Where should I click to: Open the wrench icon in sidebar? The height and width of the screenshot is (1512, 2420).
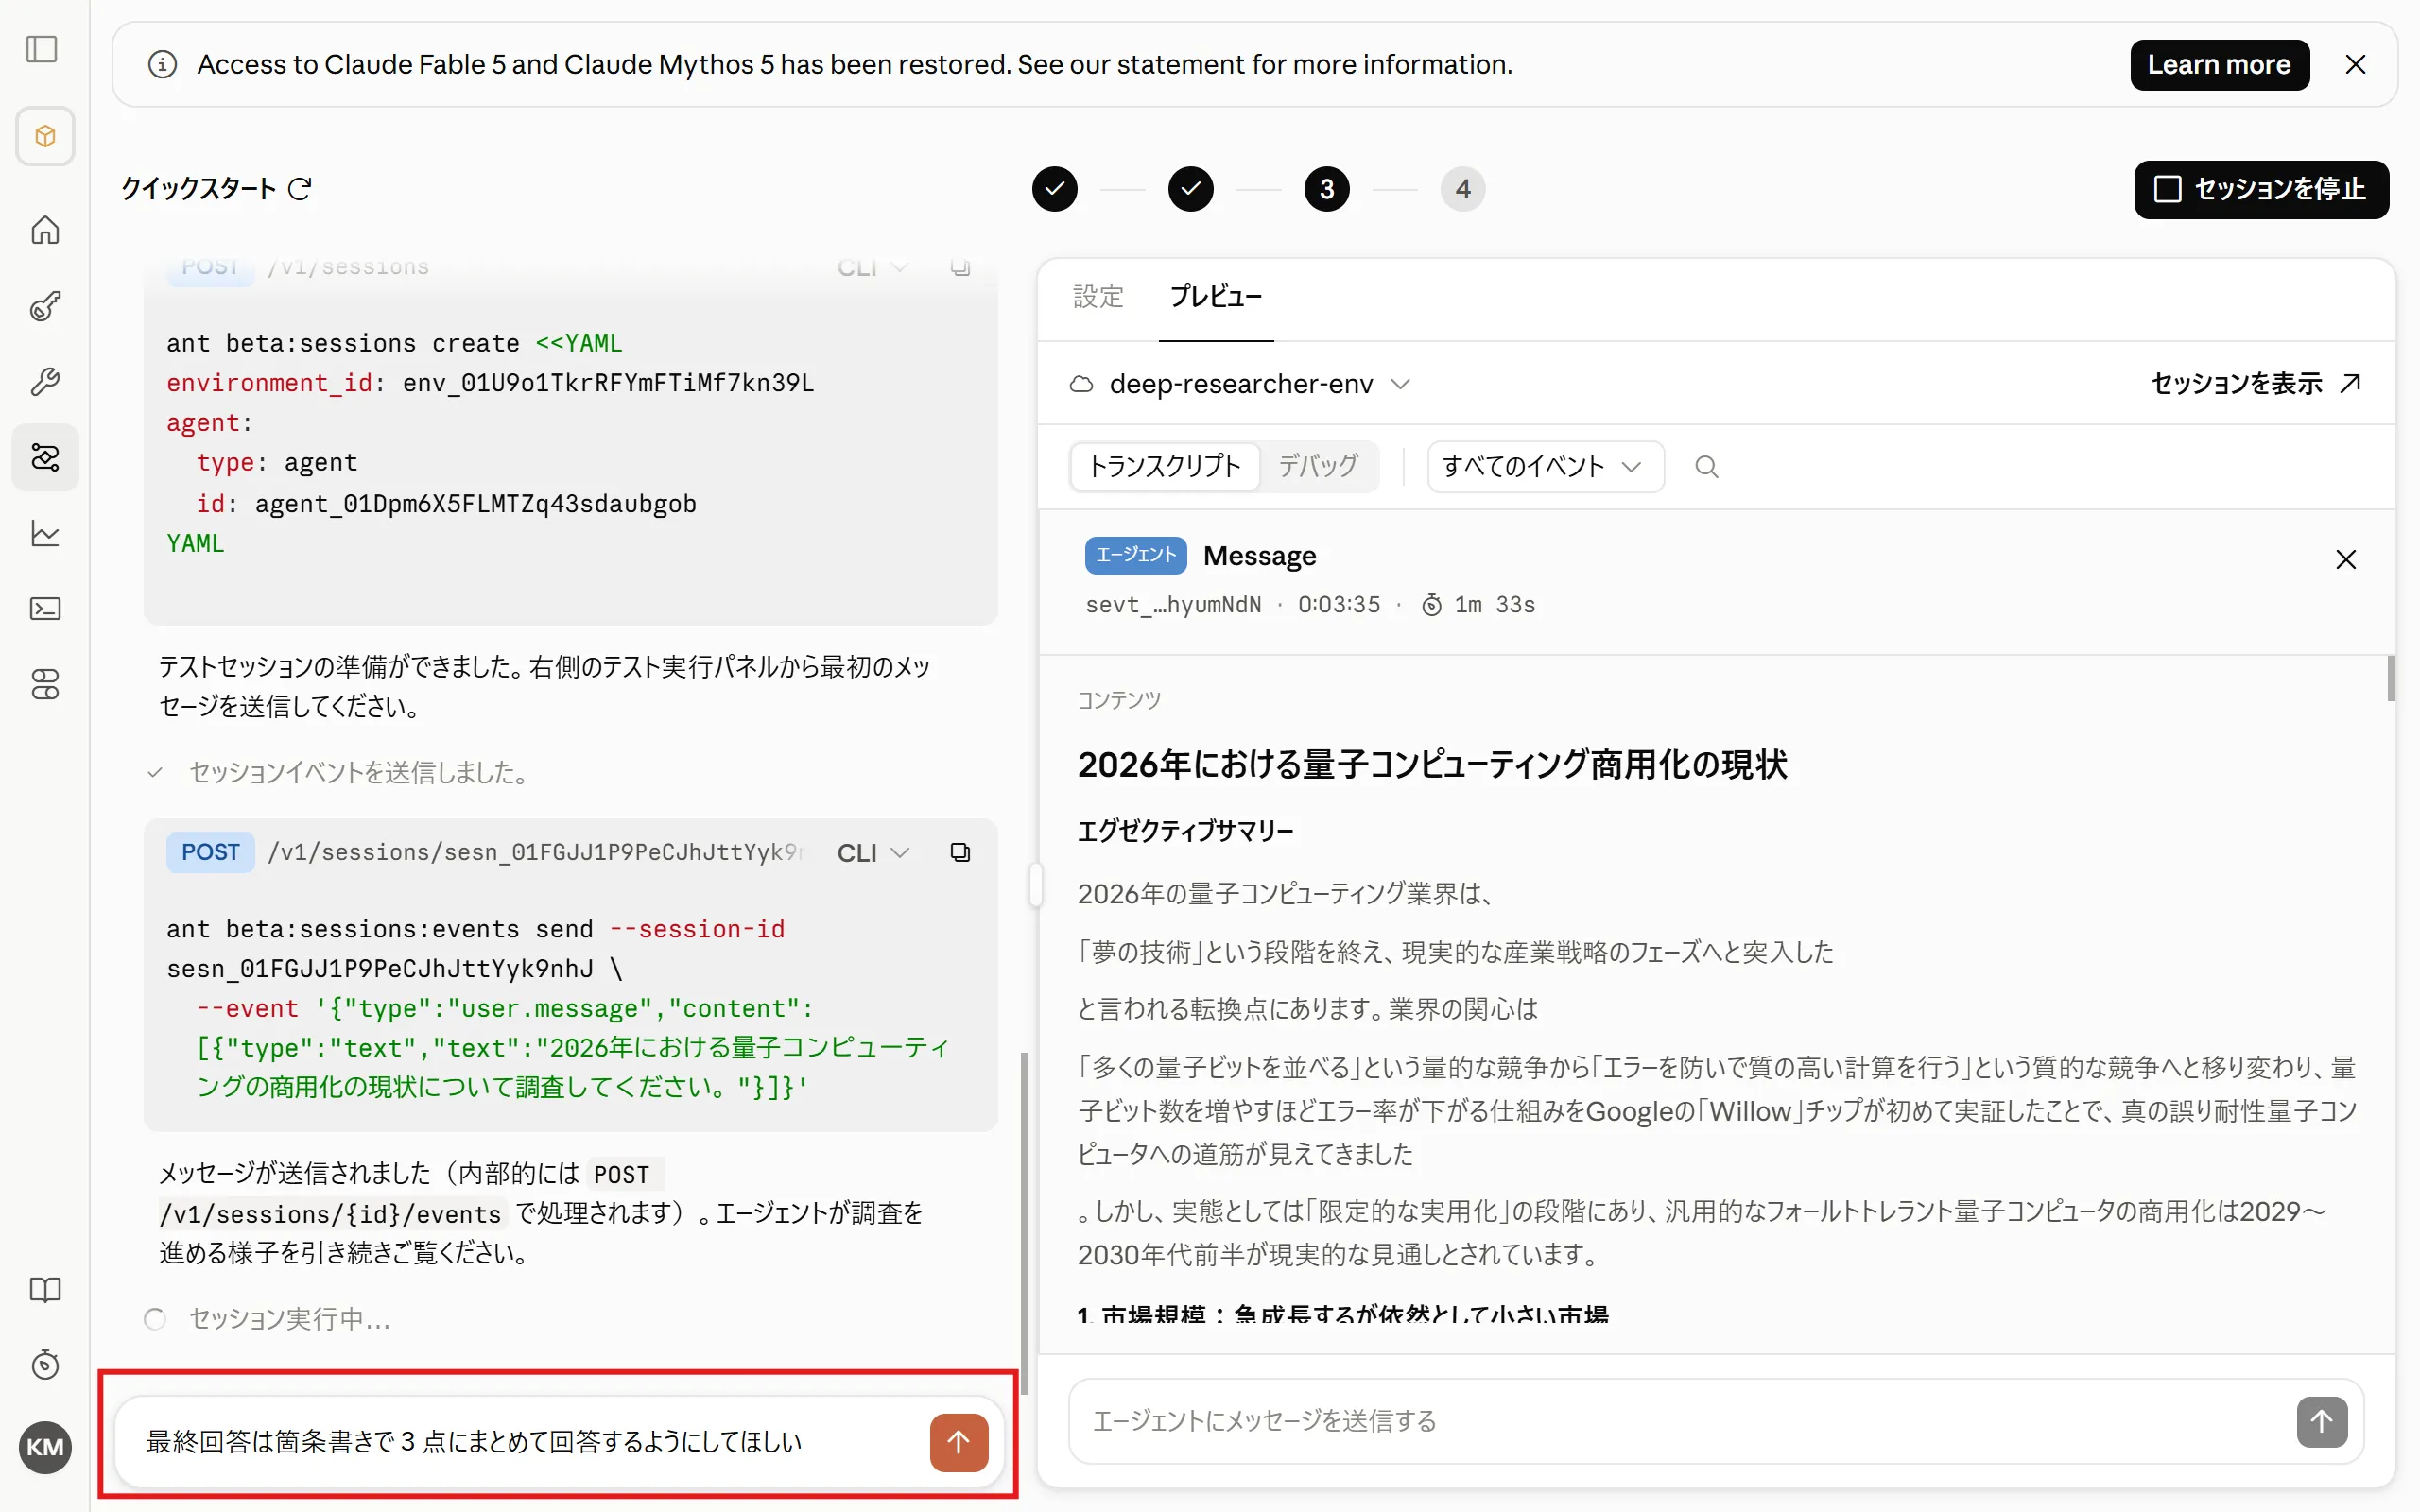(45, 381)
